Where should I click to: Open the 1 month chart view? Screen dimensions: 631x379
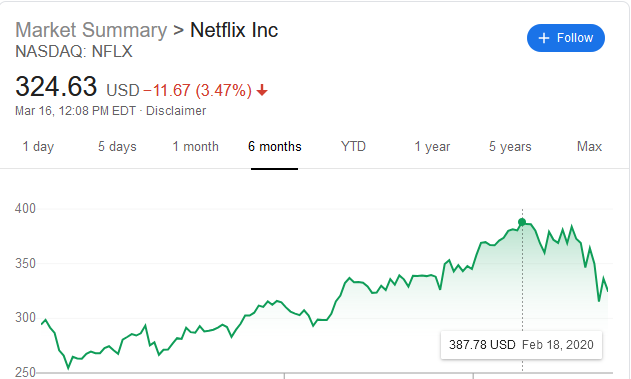point(196,146)
